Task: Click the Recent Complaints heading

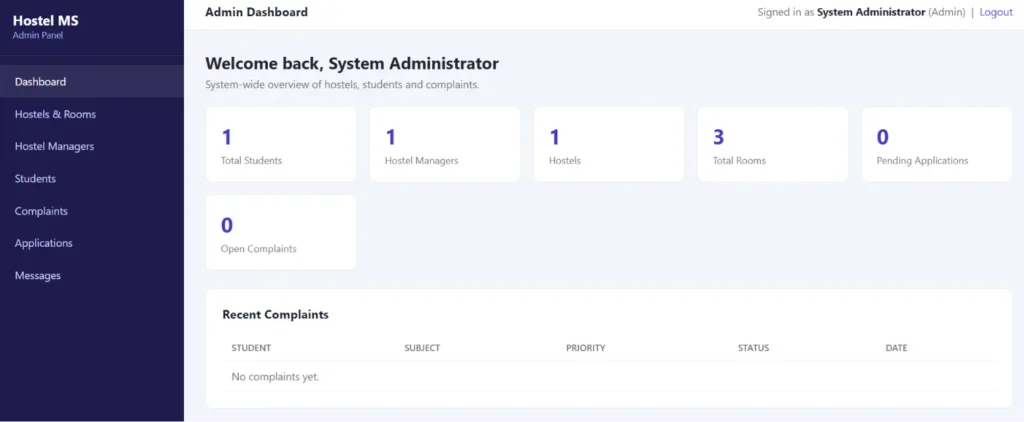Action: pyautogui.click(x=276, y=315)
